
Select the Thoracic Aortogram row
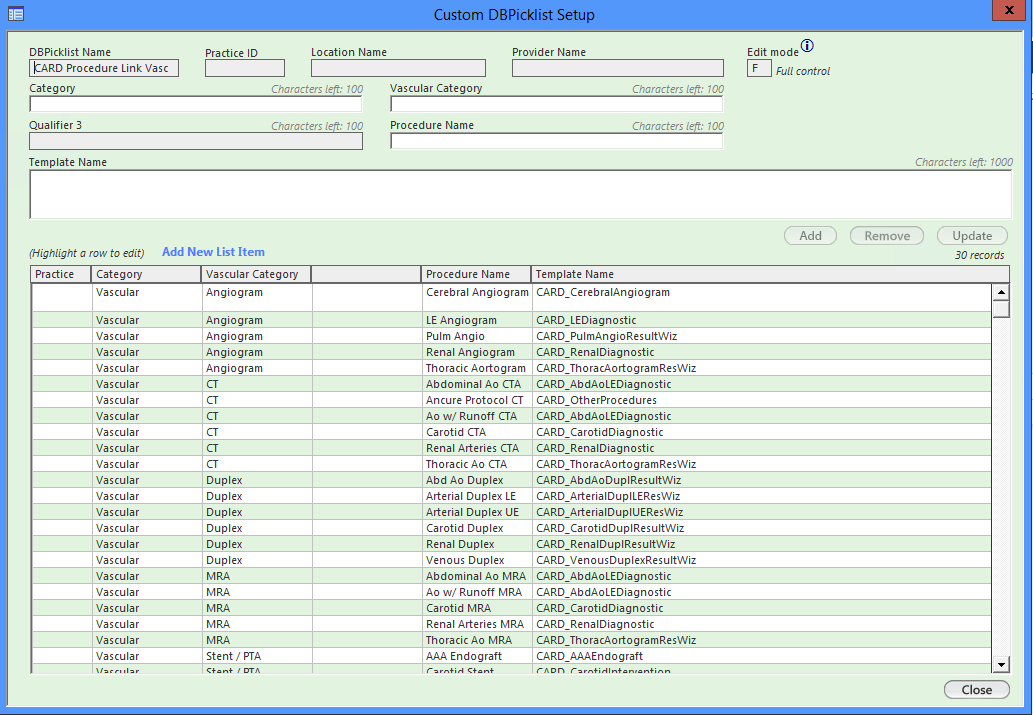(x=511, y=368)
